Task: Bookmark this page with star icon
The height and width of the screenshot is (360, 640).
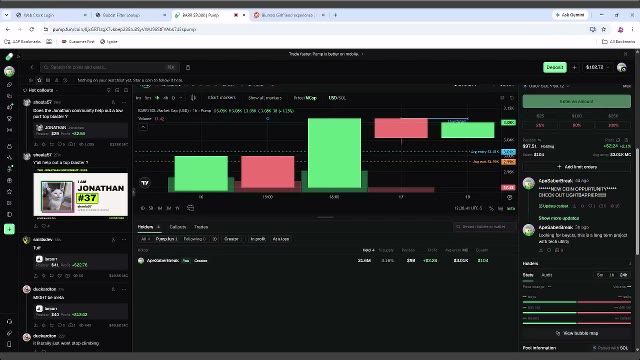Action: [603, 29]
